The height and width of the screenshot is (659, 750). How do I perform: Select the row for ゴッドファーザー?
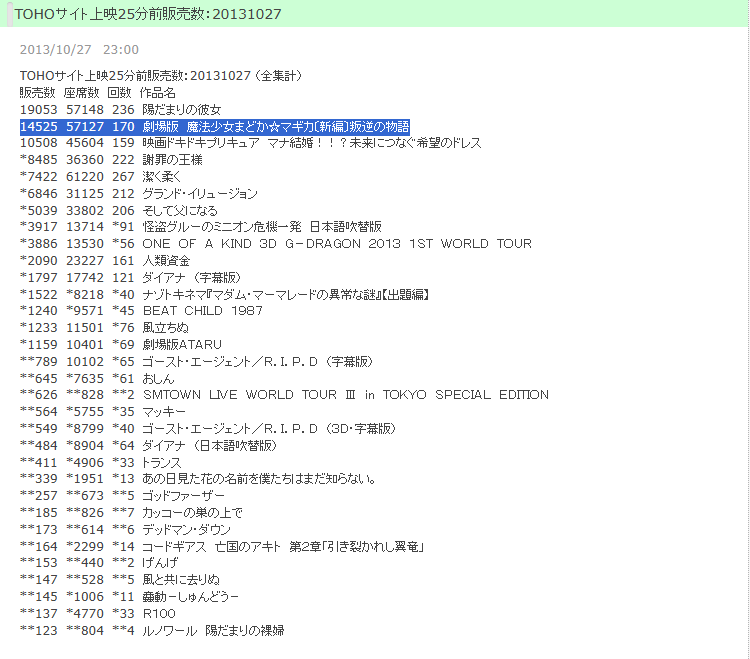[122, 495]
